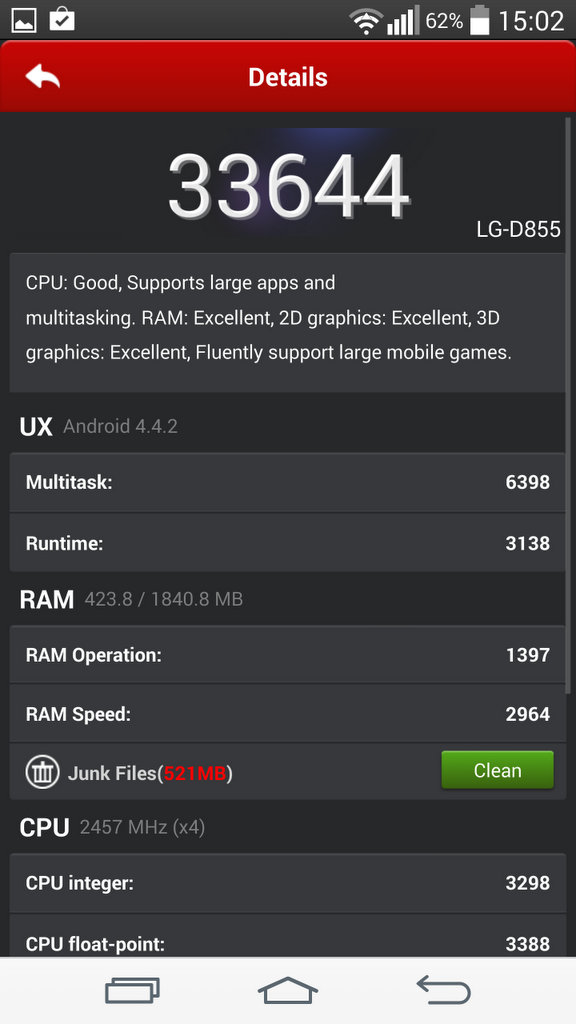The image size is (576, 1024).
Task: Tap the back arrow in Details header
Action: [x=42, y=76]
